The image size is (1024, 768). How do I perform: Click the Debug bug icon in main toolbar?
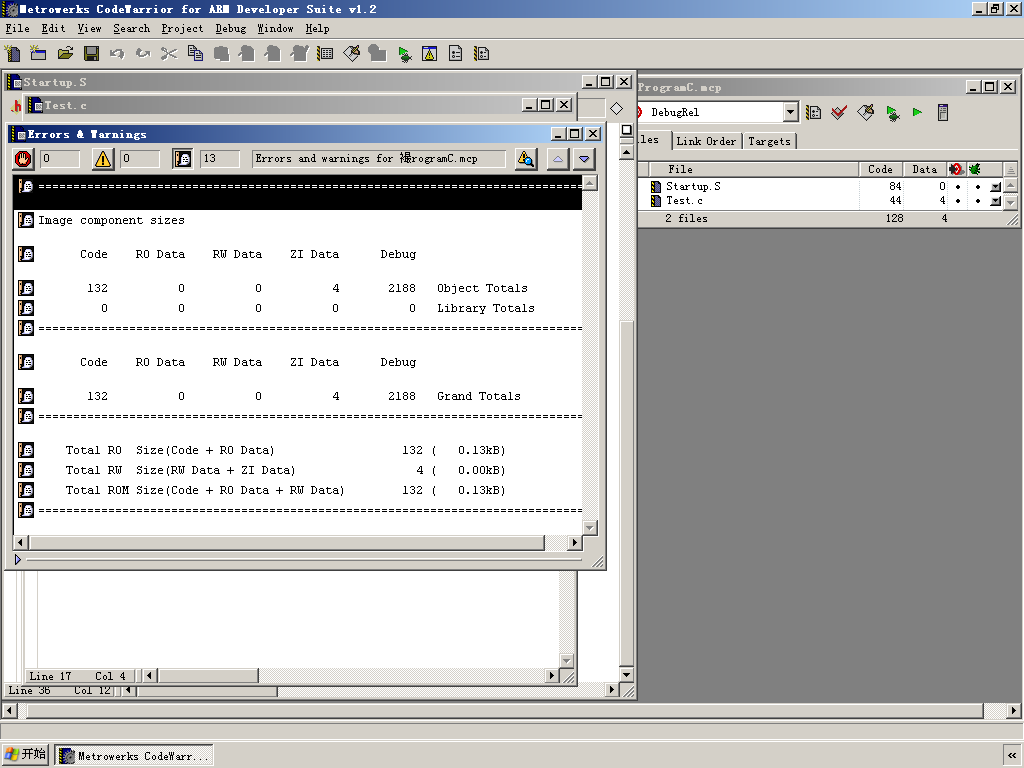(x=404, y=54)
